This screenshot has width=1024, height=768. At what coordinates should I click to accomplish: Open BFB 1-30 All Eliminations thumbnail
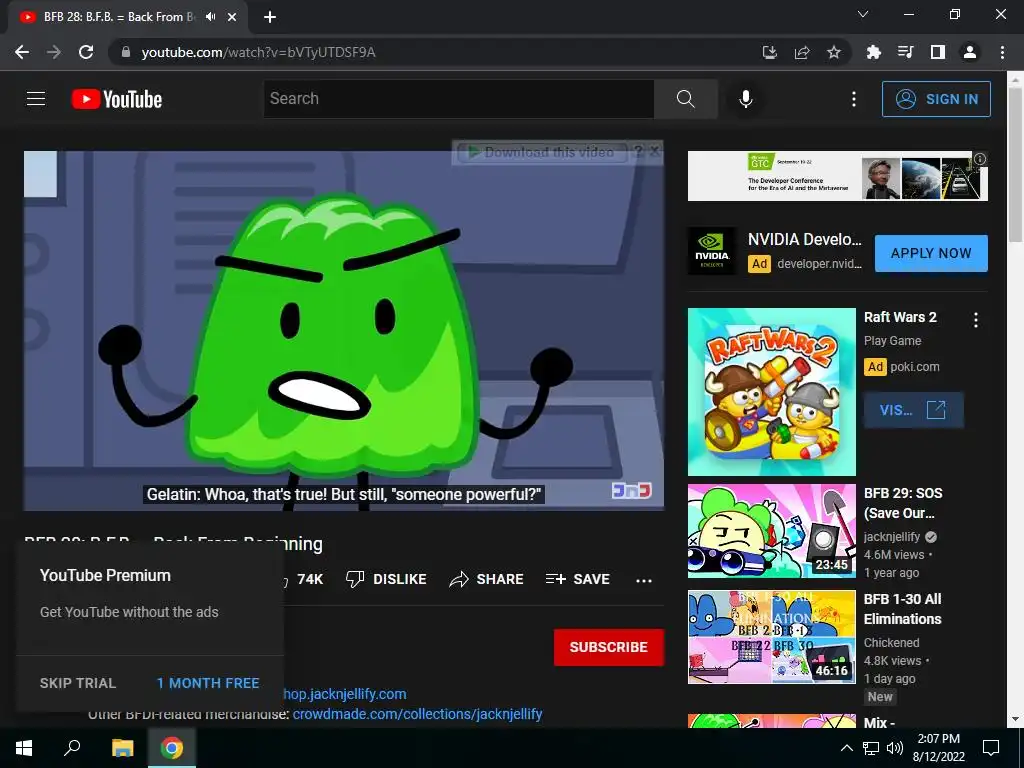(x=771, y=637)
